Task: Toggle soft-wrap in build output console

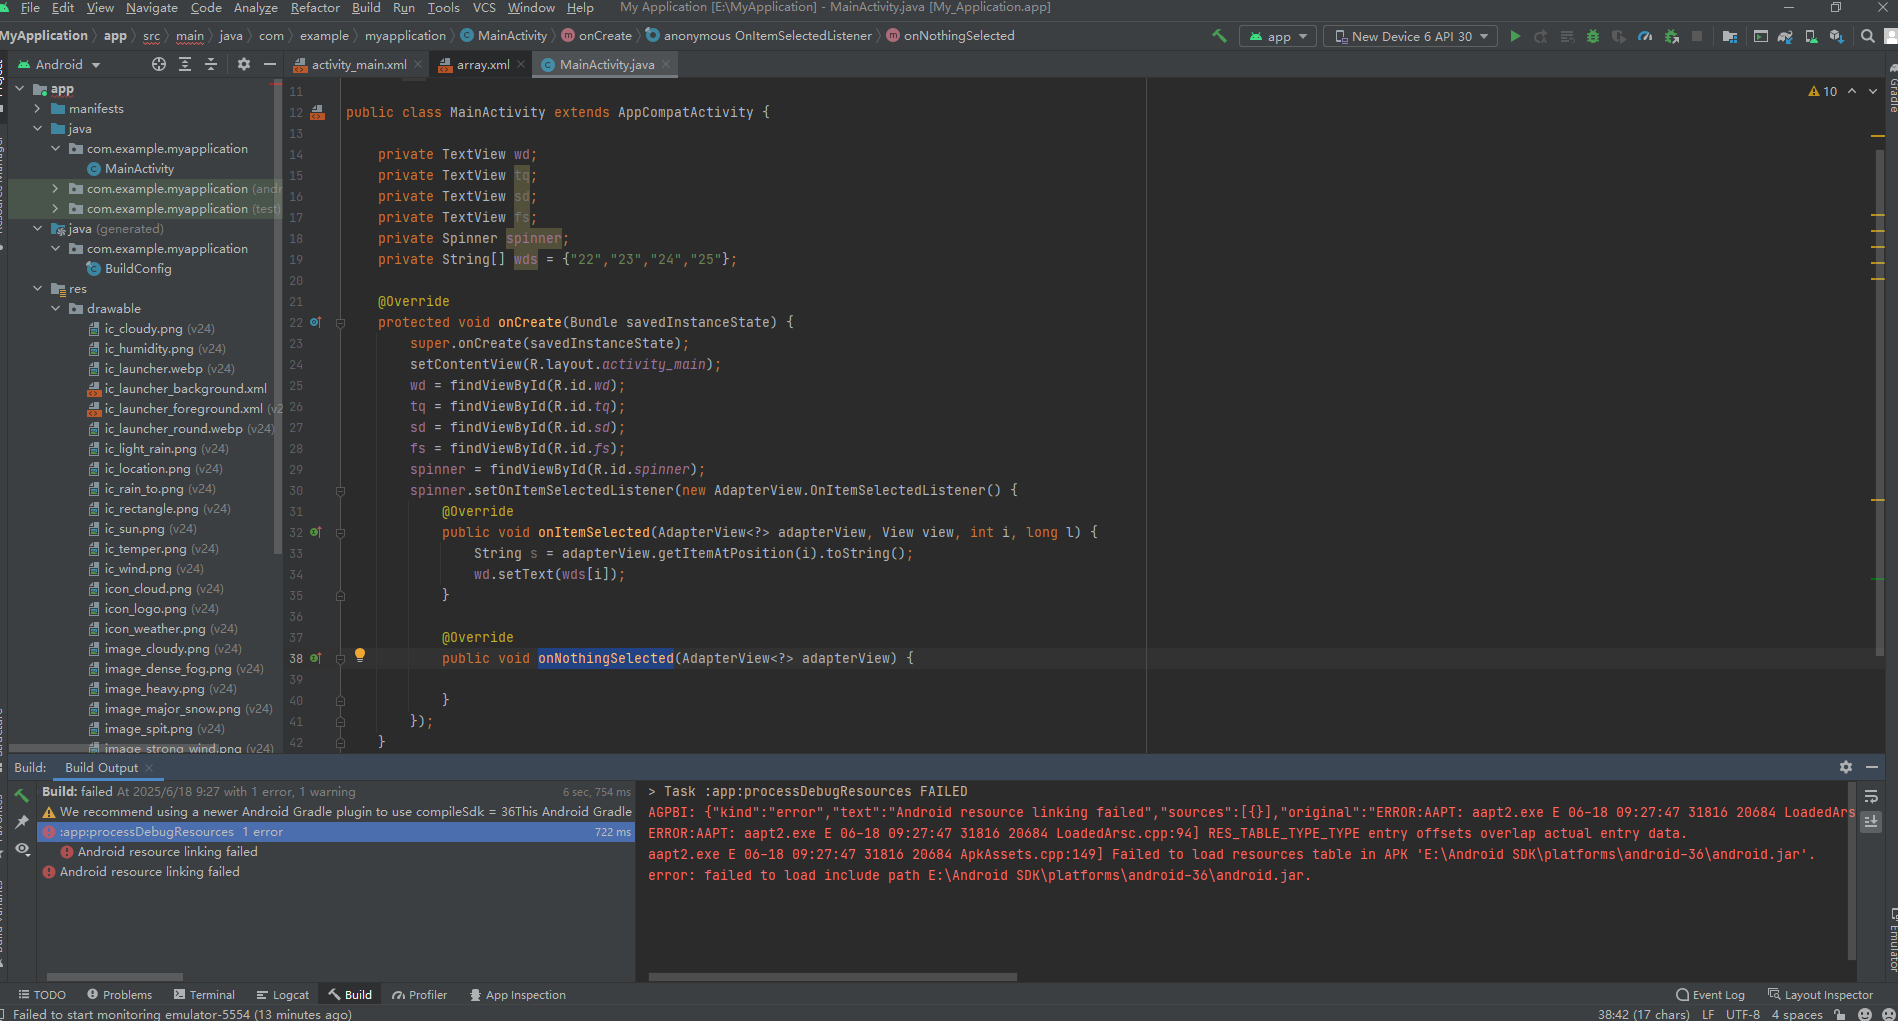Action: pos(1871,796)
